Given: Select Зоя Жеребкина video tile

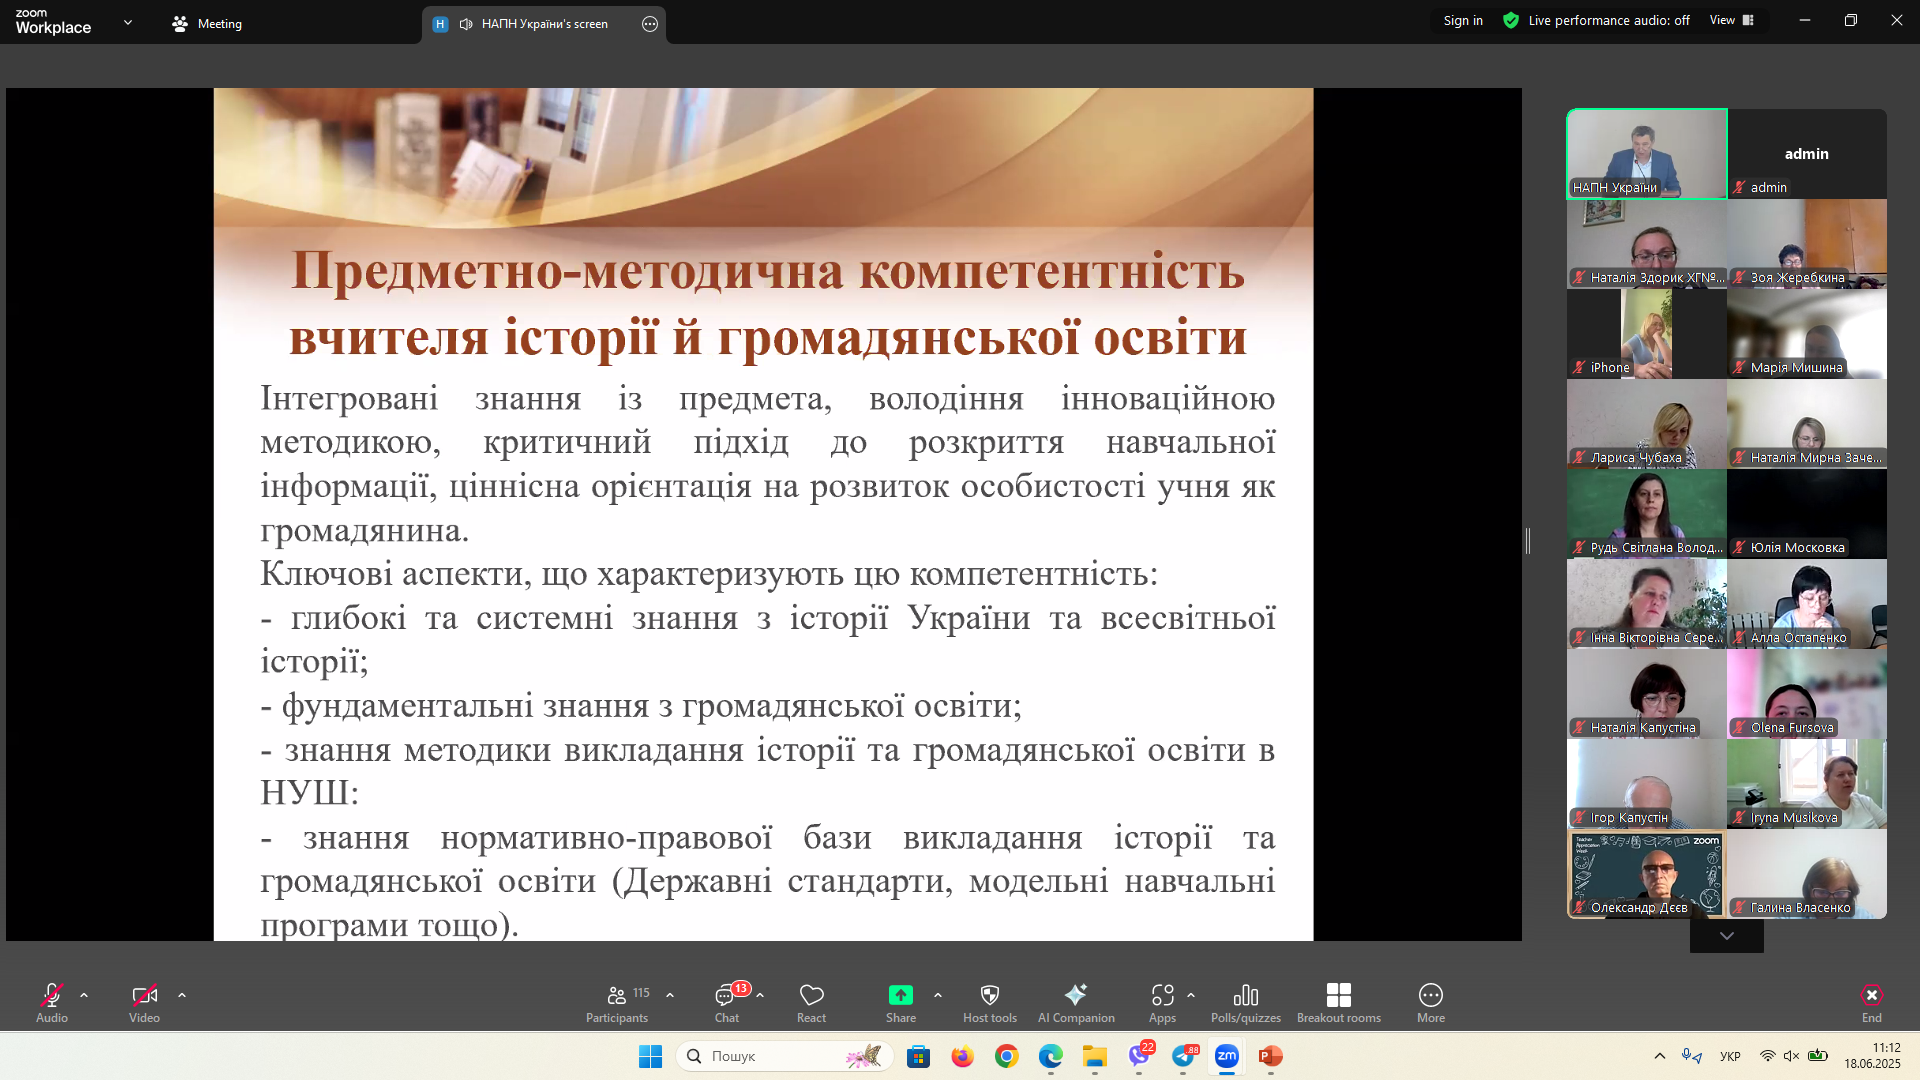Looking at the screenshot, I should pos(1807,244).
